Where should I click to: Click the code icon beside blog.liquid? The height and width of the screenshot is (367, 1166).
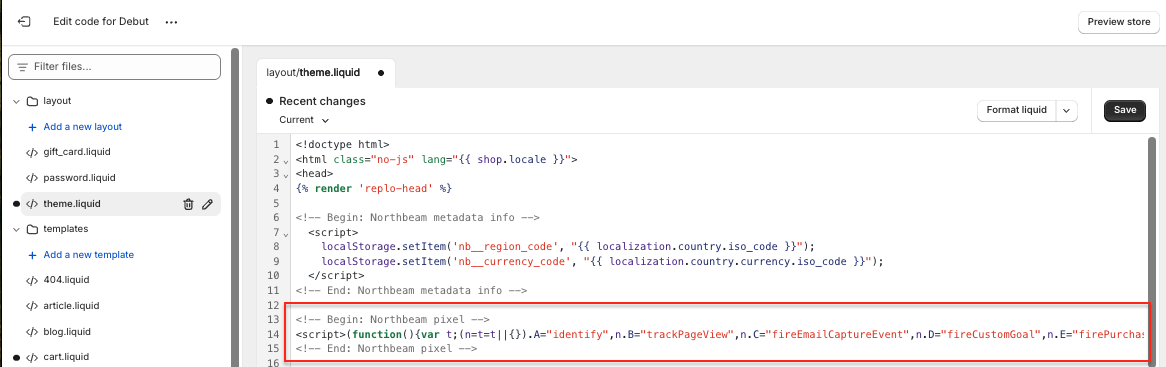coord(32,331)
